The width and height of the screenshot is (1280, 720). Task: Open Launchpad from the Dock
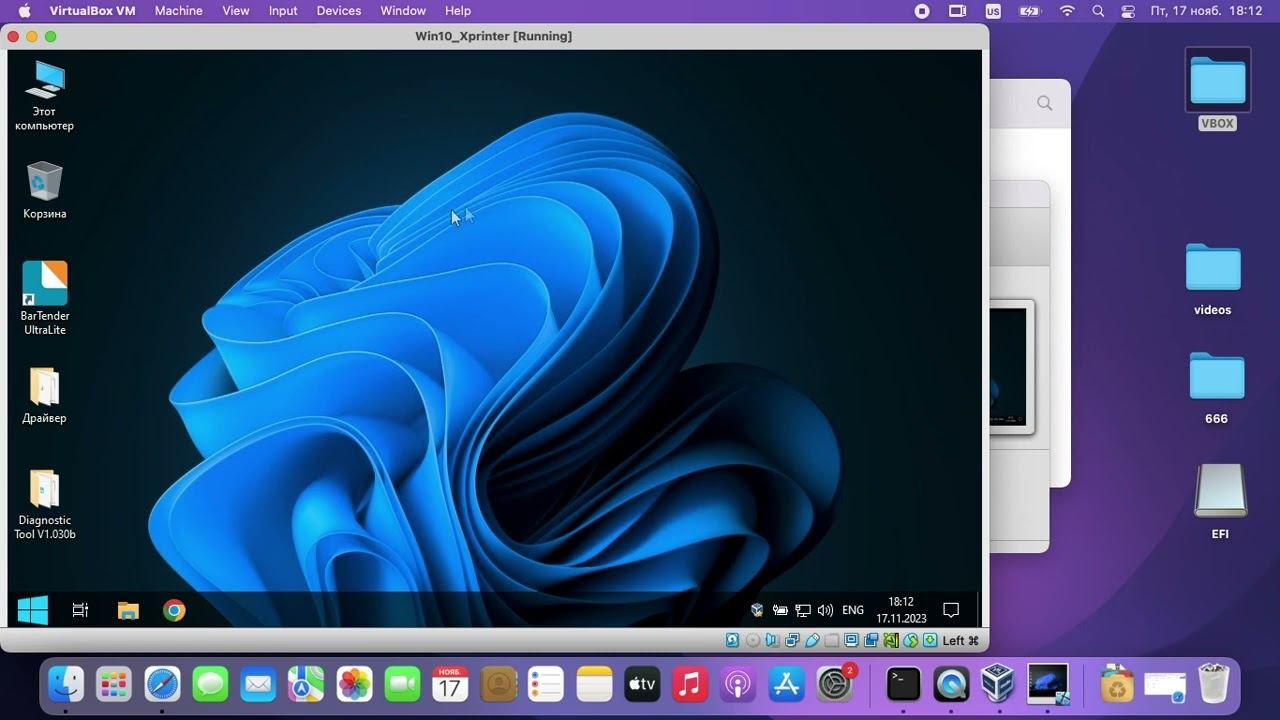tap(114, 684)
